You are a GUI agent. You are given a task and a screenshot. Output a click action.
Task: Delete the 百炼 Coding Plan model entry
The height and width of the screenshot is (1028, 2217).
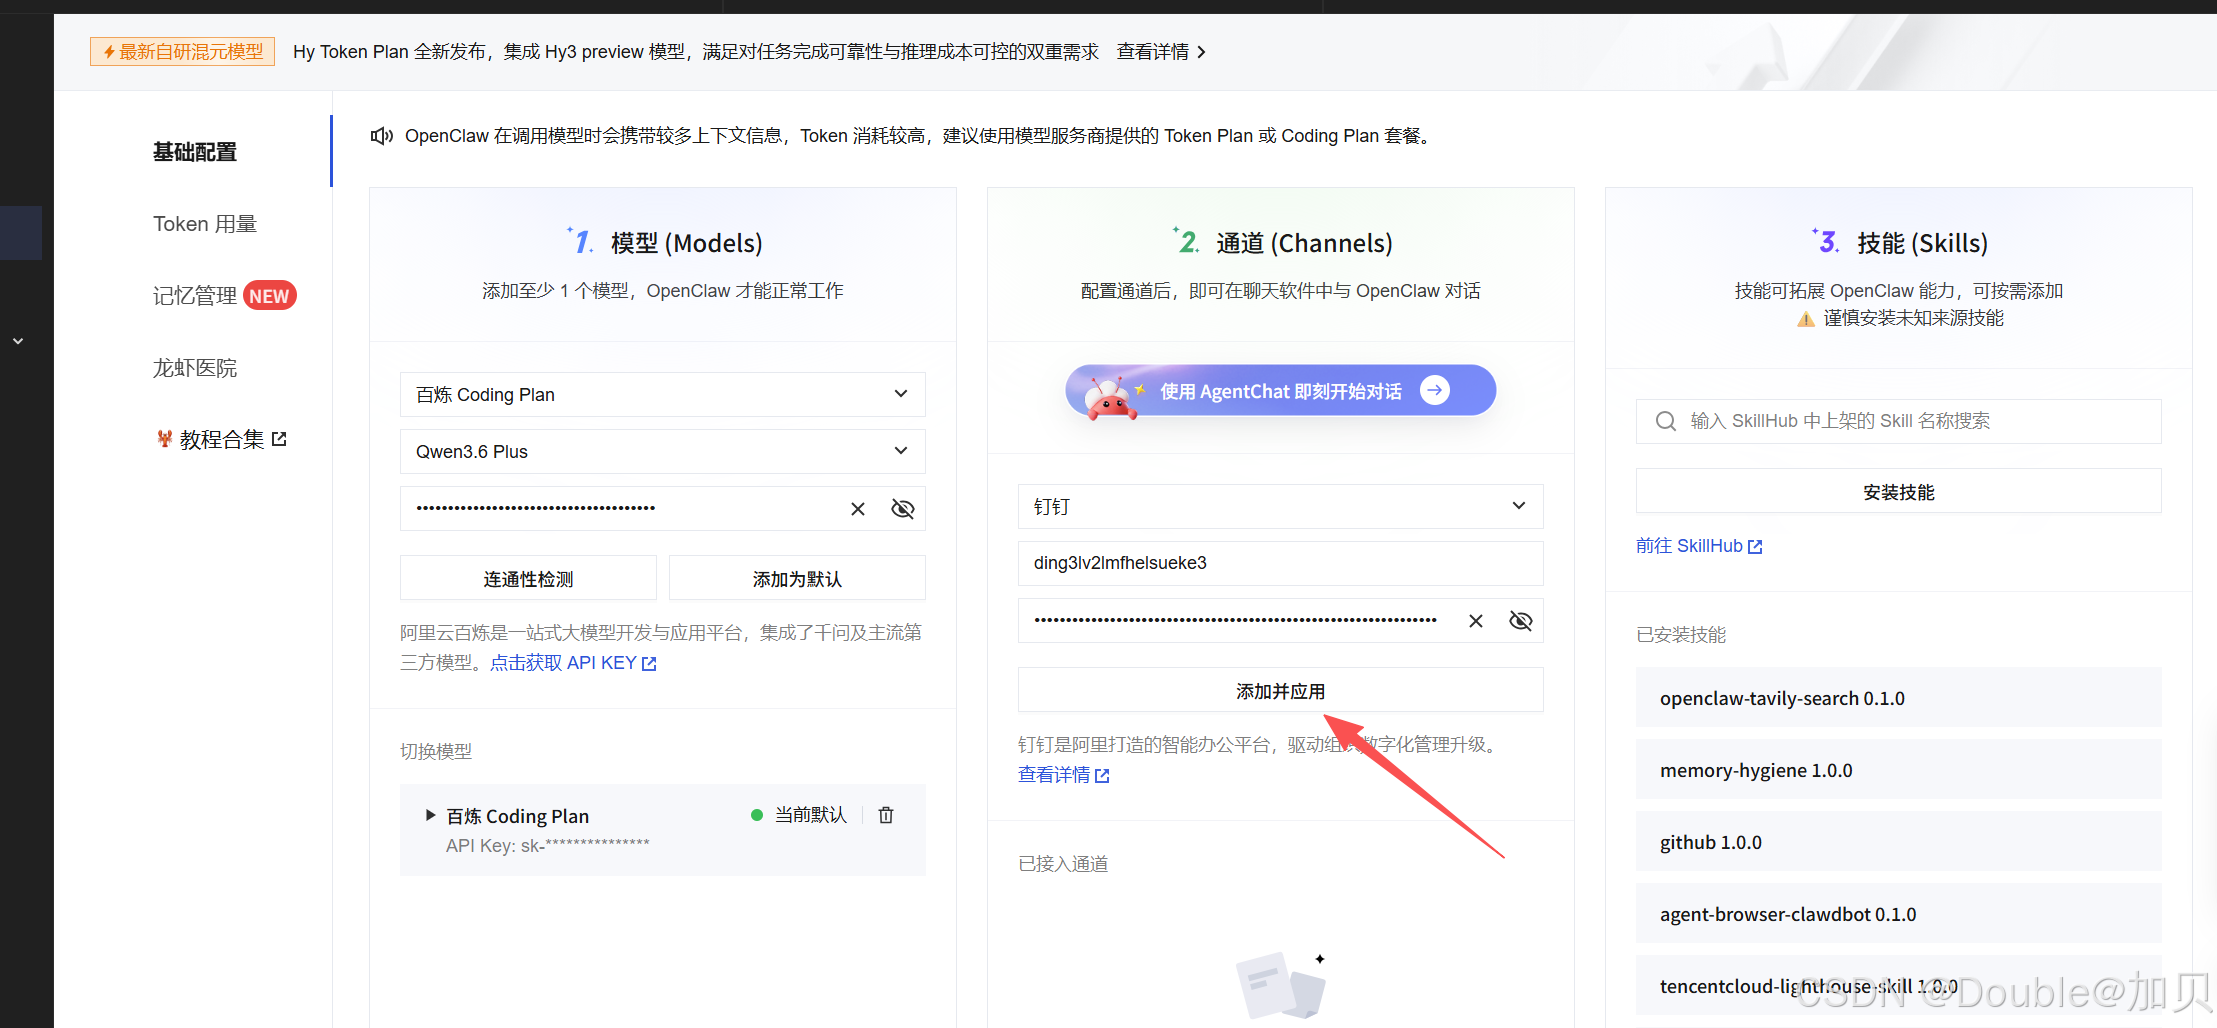(886, 815)
